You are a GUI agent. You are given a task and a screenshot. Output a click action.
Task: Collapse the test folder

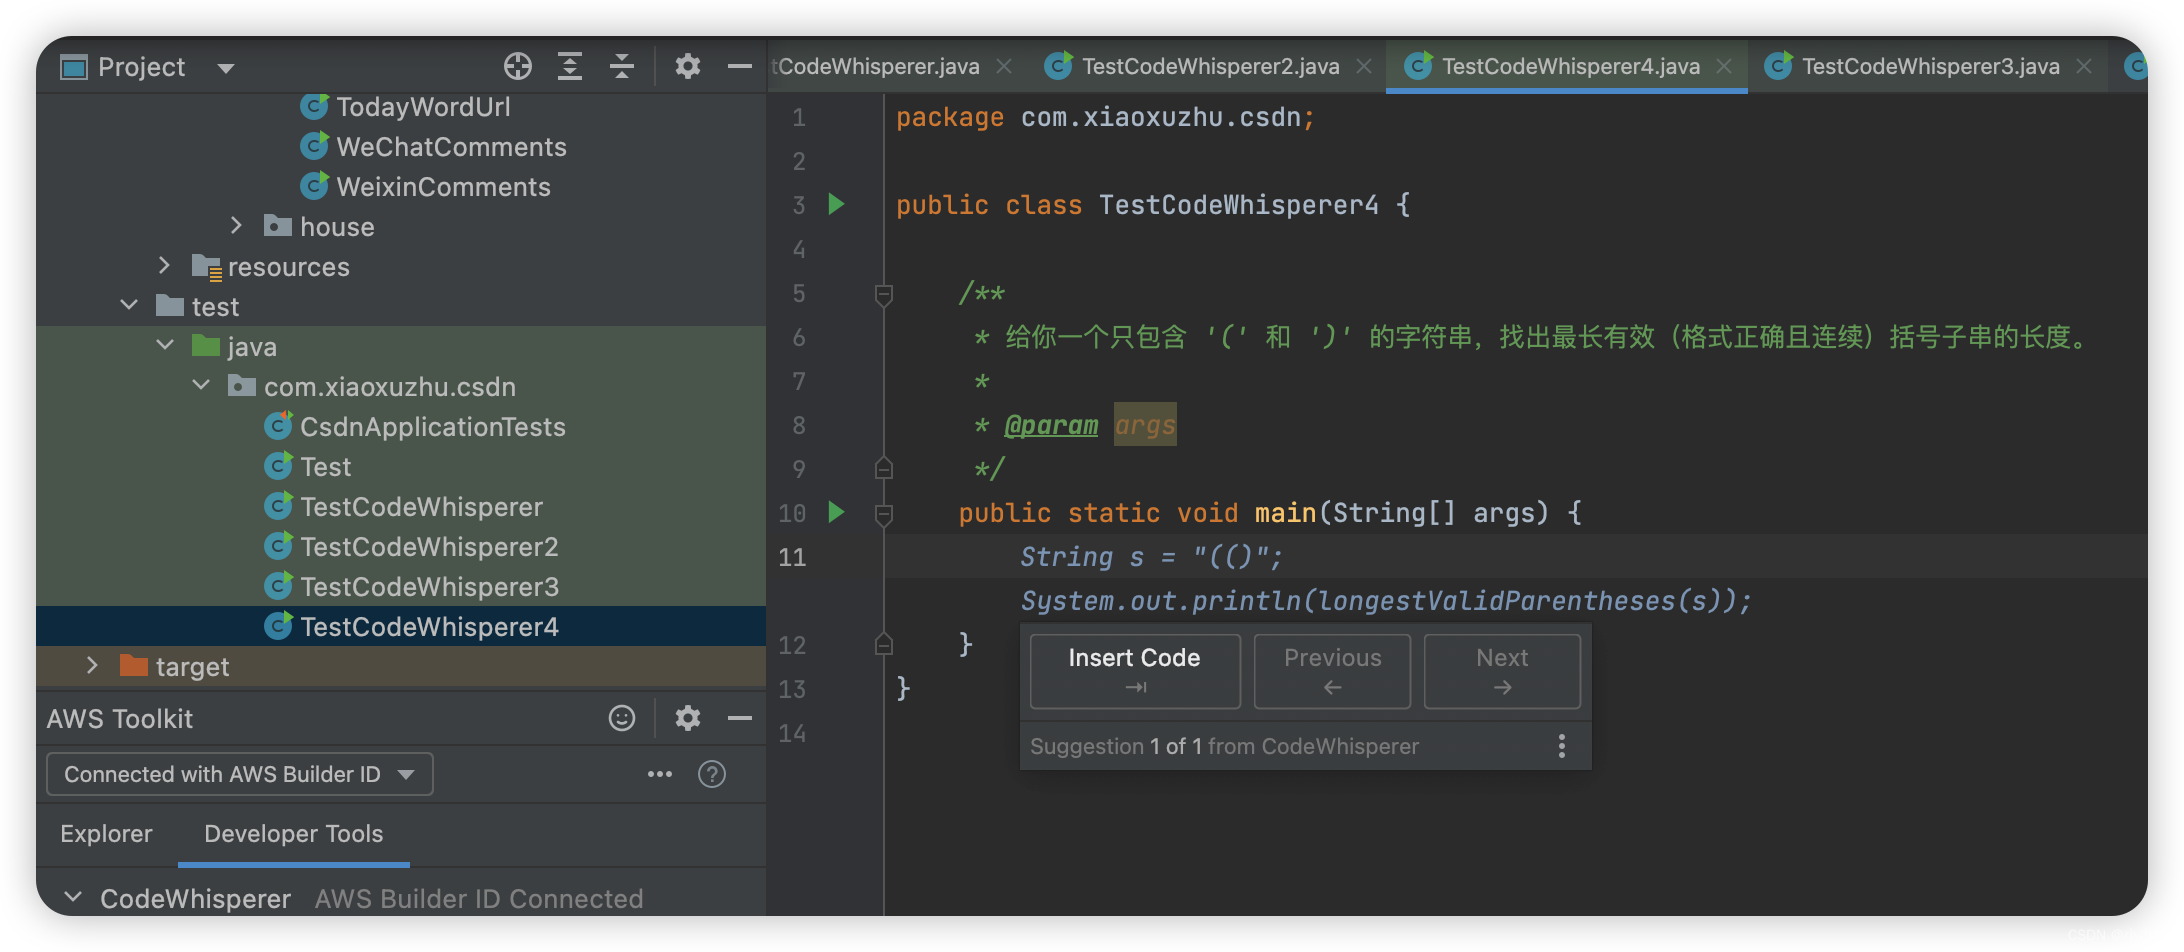[129, 305]
